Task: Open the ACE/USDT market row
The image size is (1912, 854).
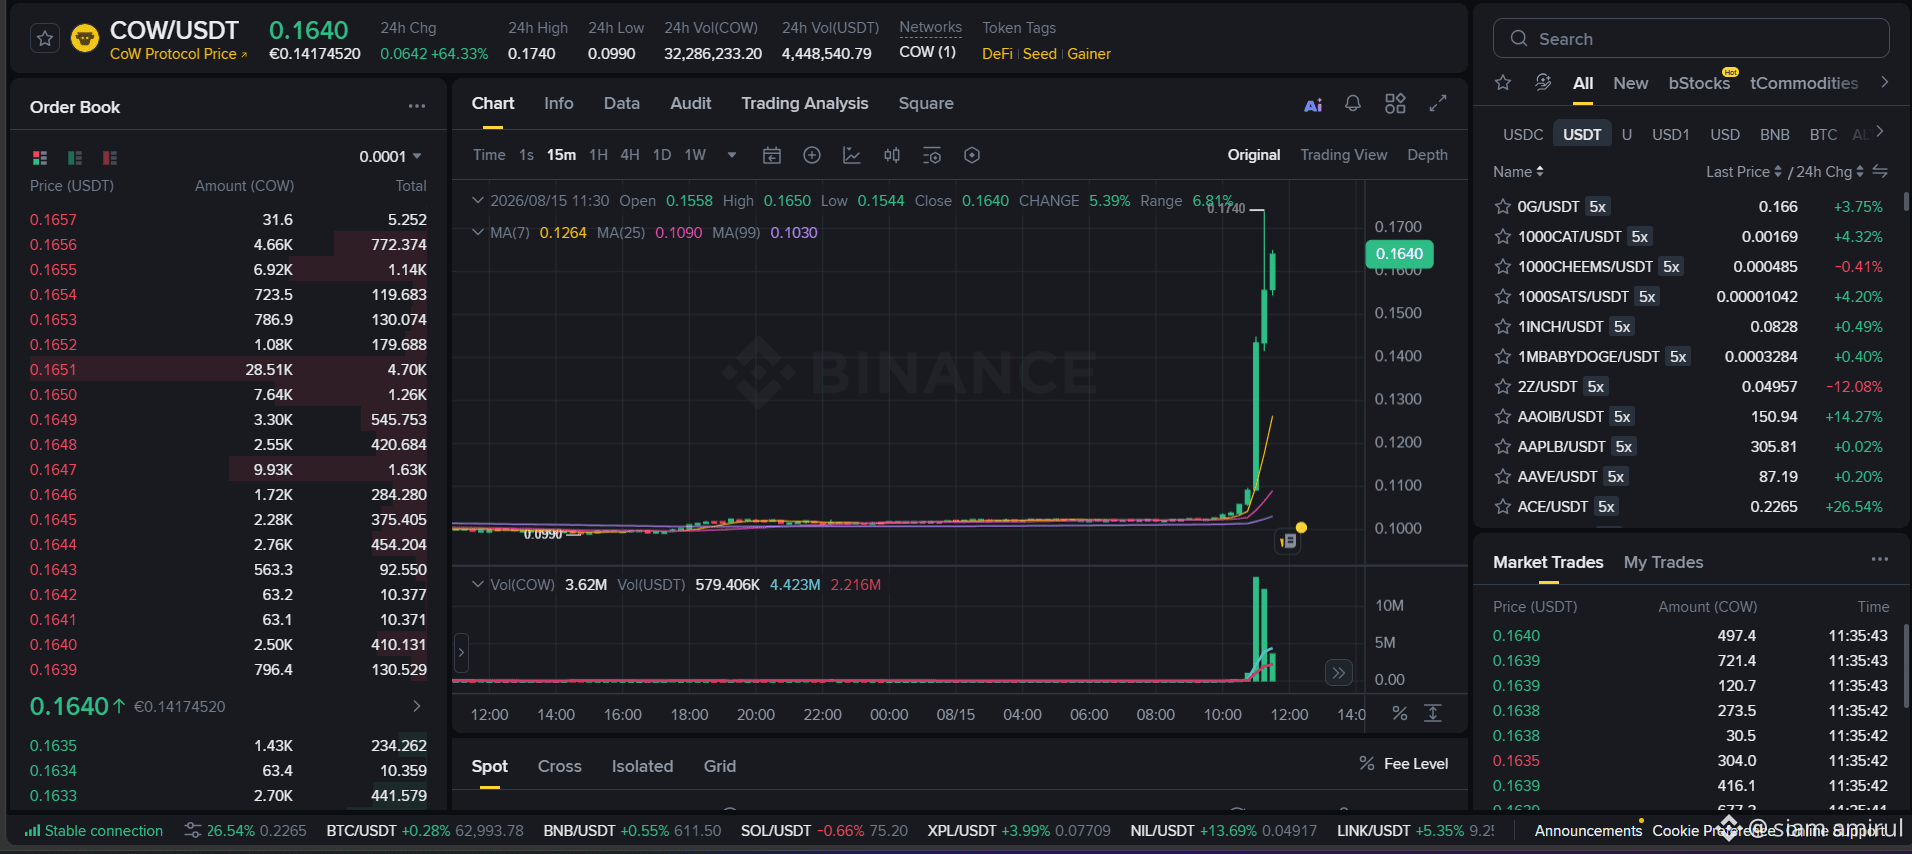Action: tap(1689, 507)
